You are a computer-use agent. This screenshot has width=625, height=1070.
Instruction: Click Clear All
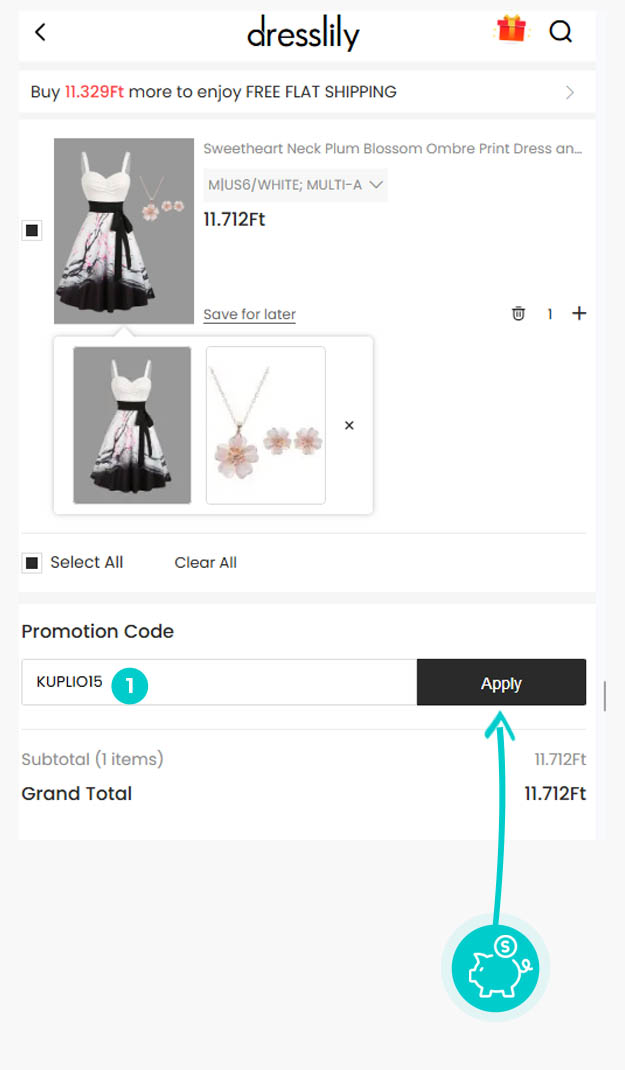point(205,562)
